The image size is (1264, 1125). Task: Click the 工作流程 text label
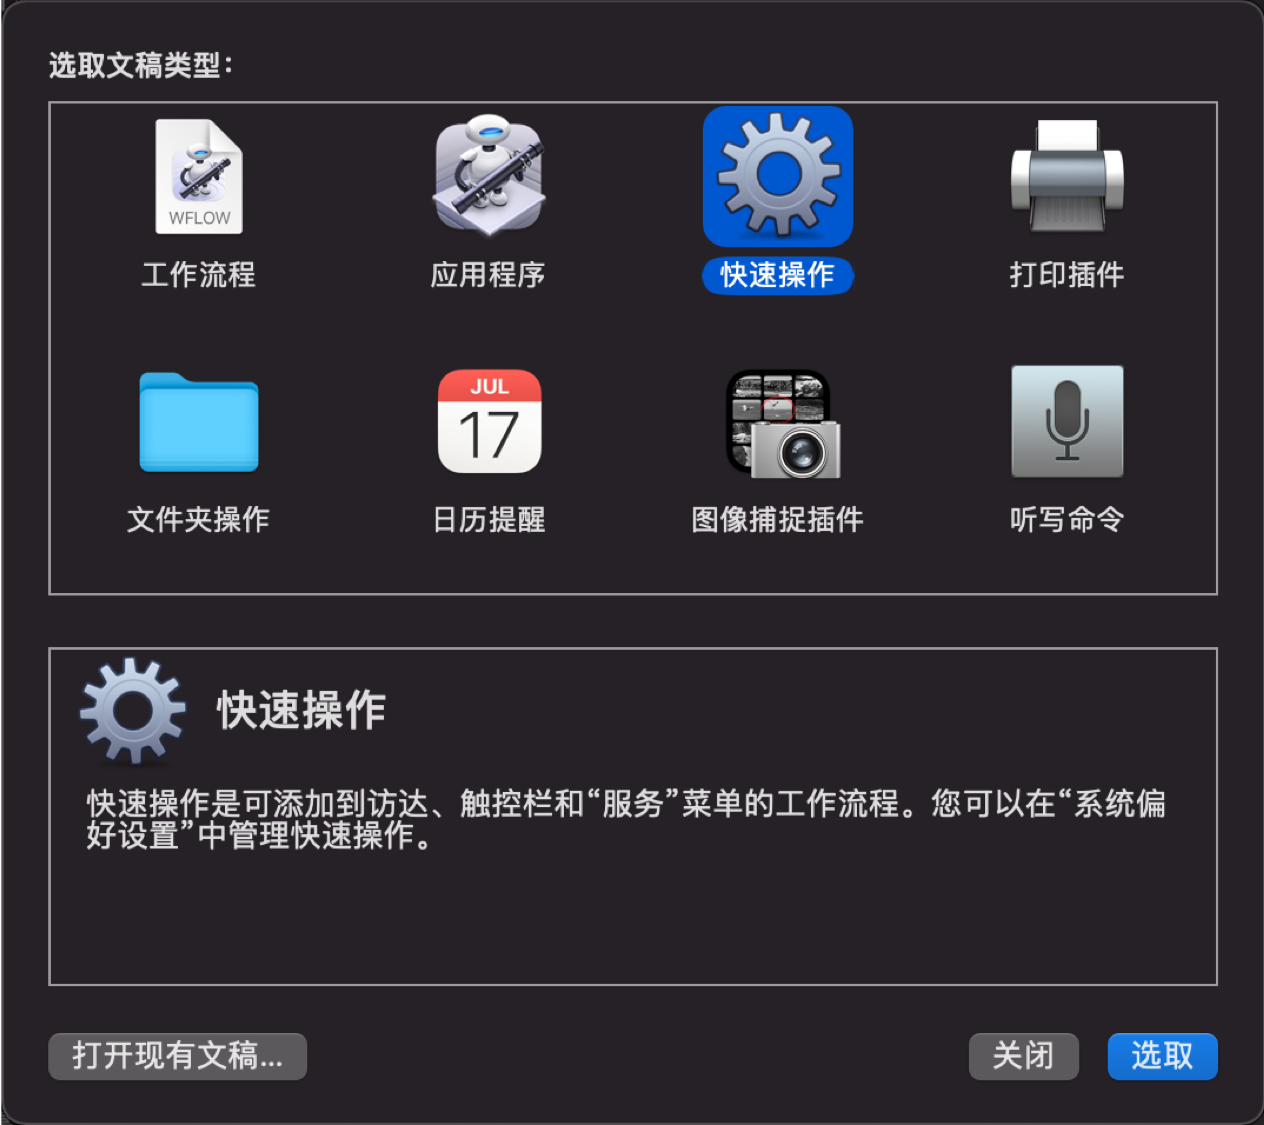[x=199, y=274]
